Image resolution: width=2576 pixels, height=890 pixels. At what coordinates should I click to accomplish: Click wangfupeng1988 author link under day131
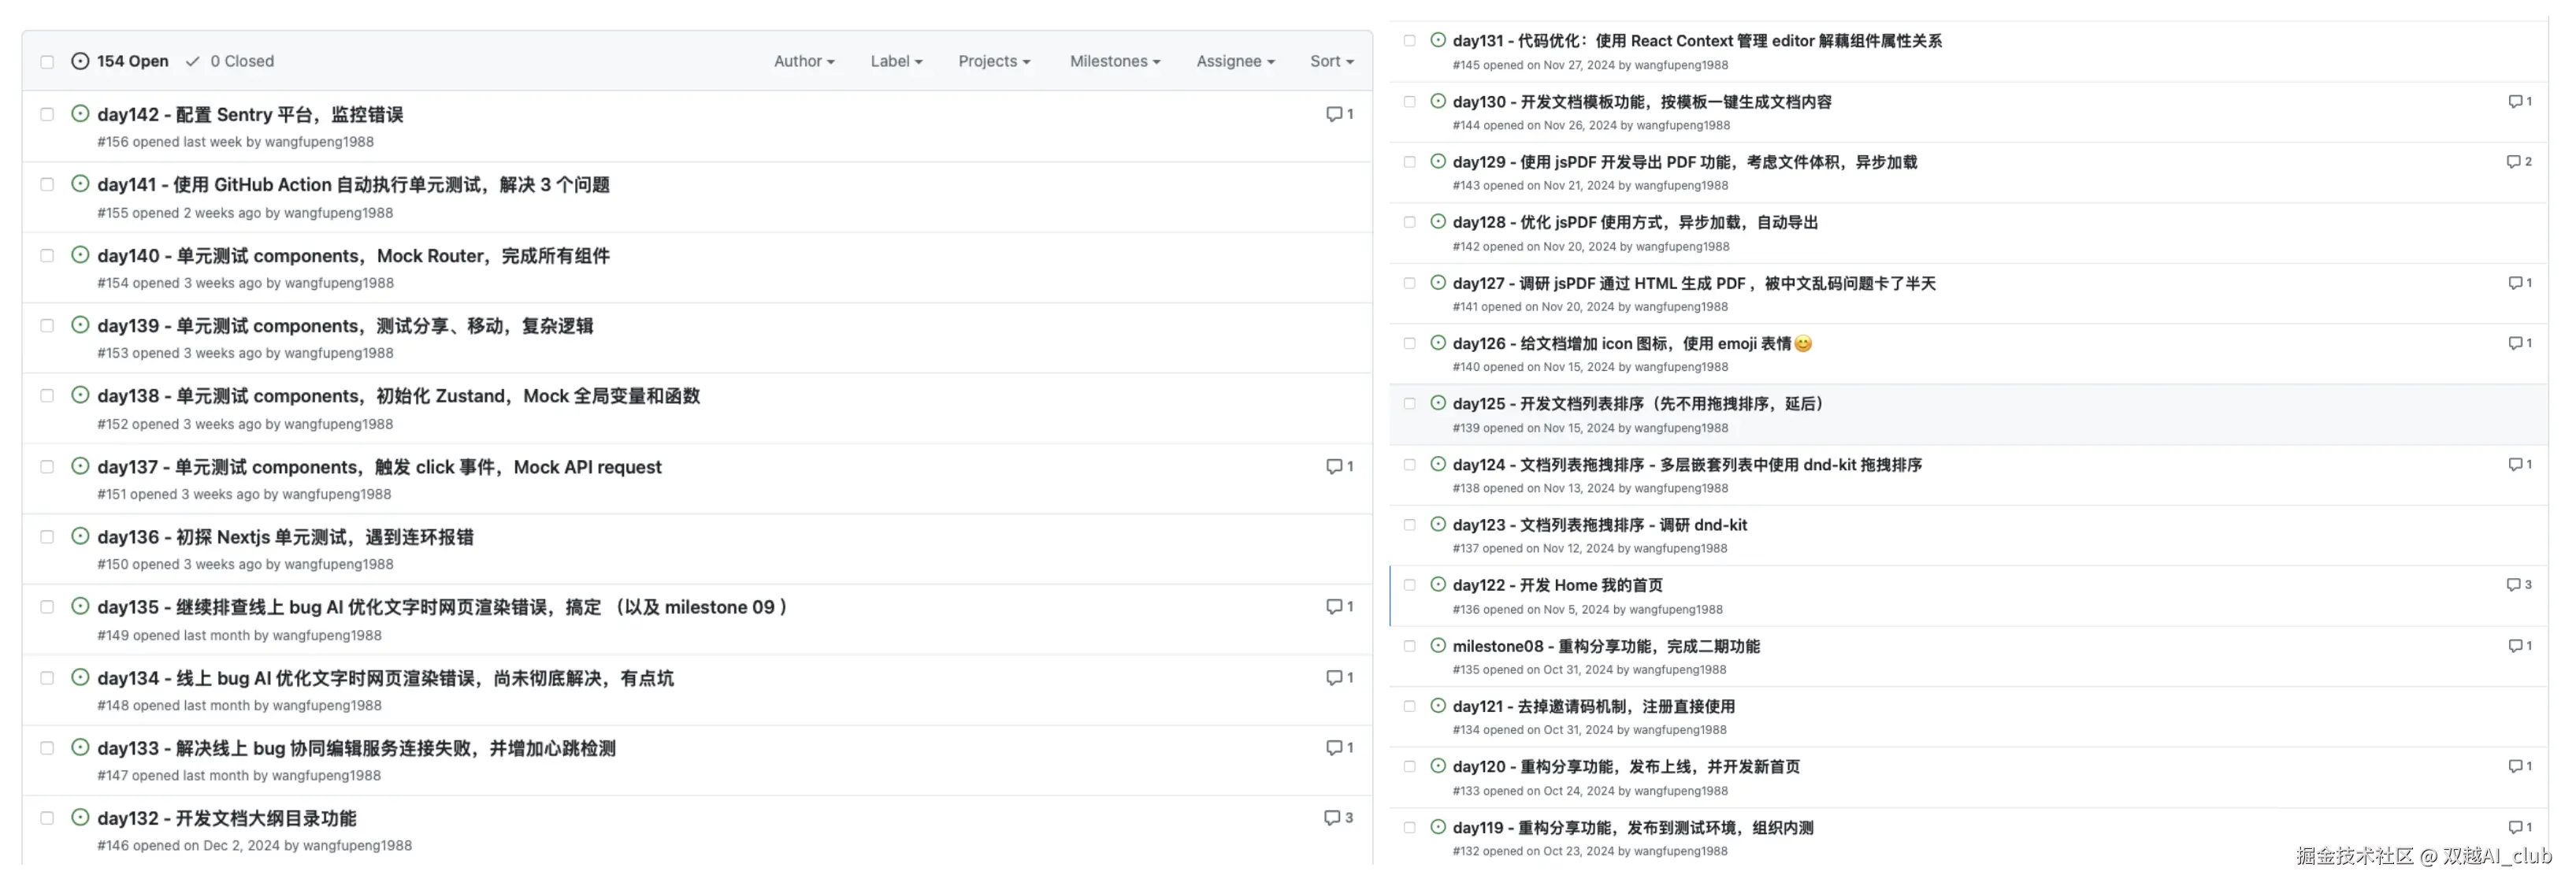point(1681,65)
